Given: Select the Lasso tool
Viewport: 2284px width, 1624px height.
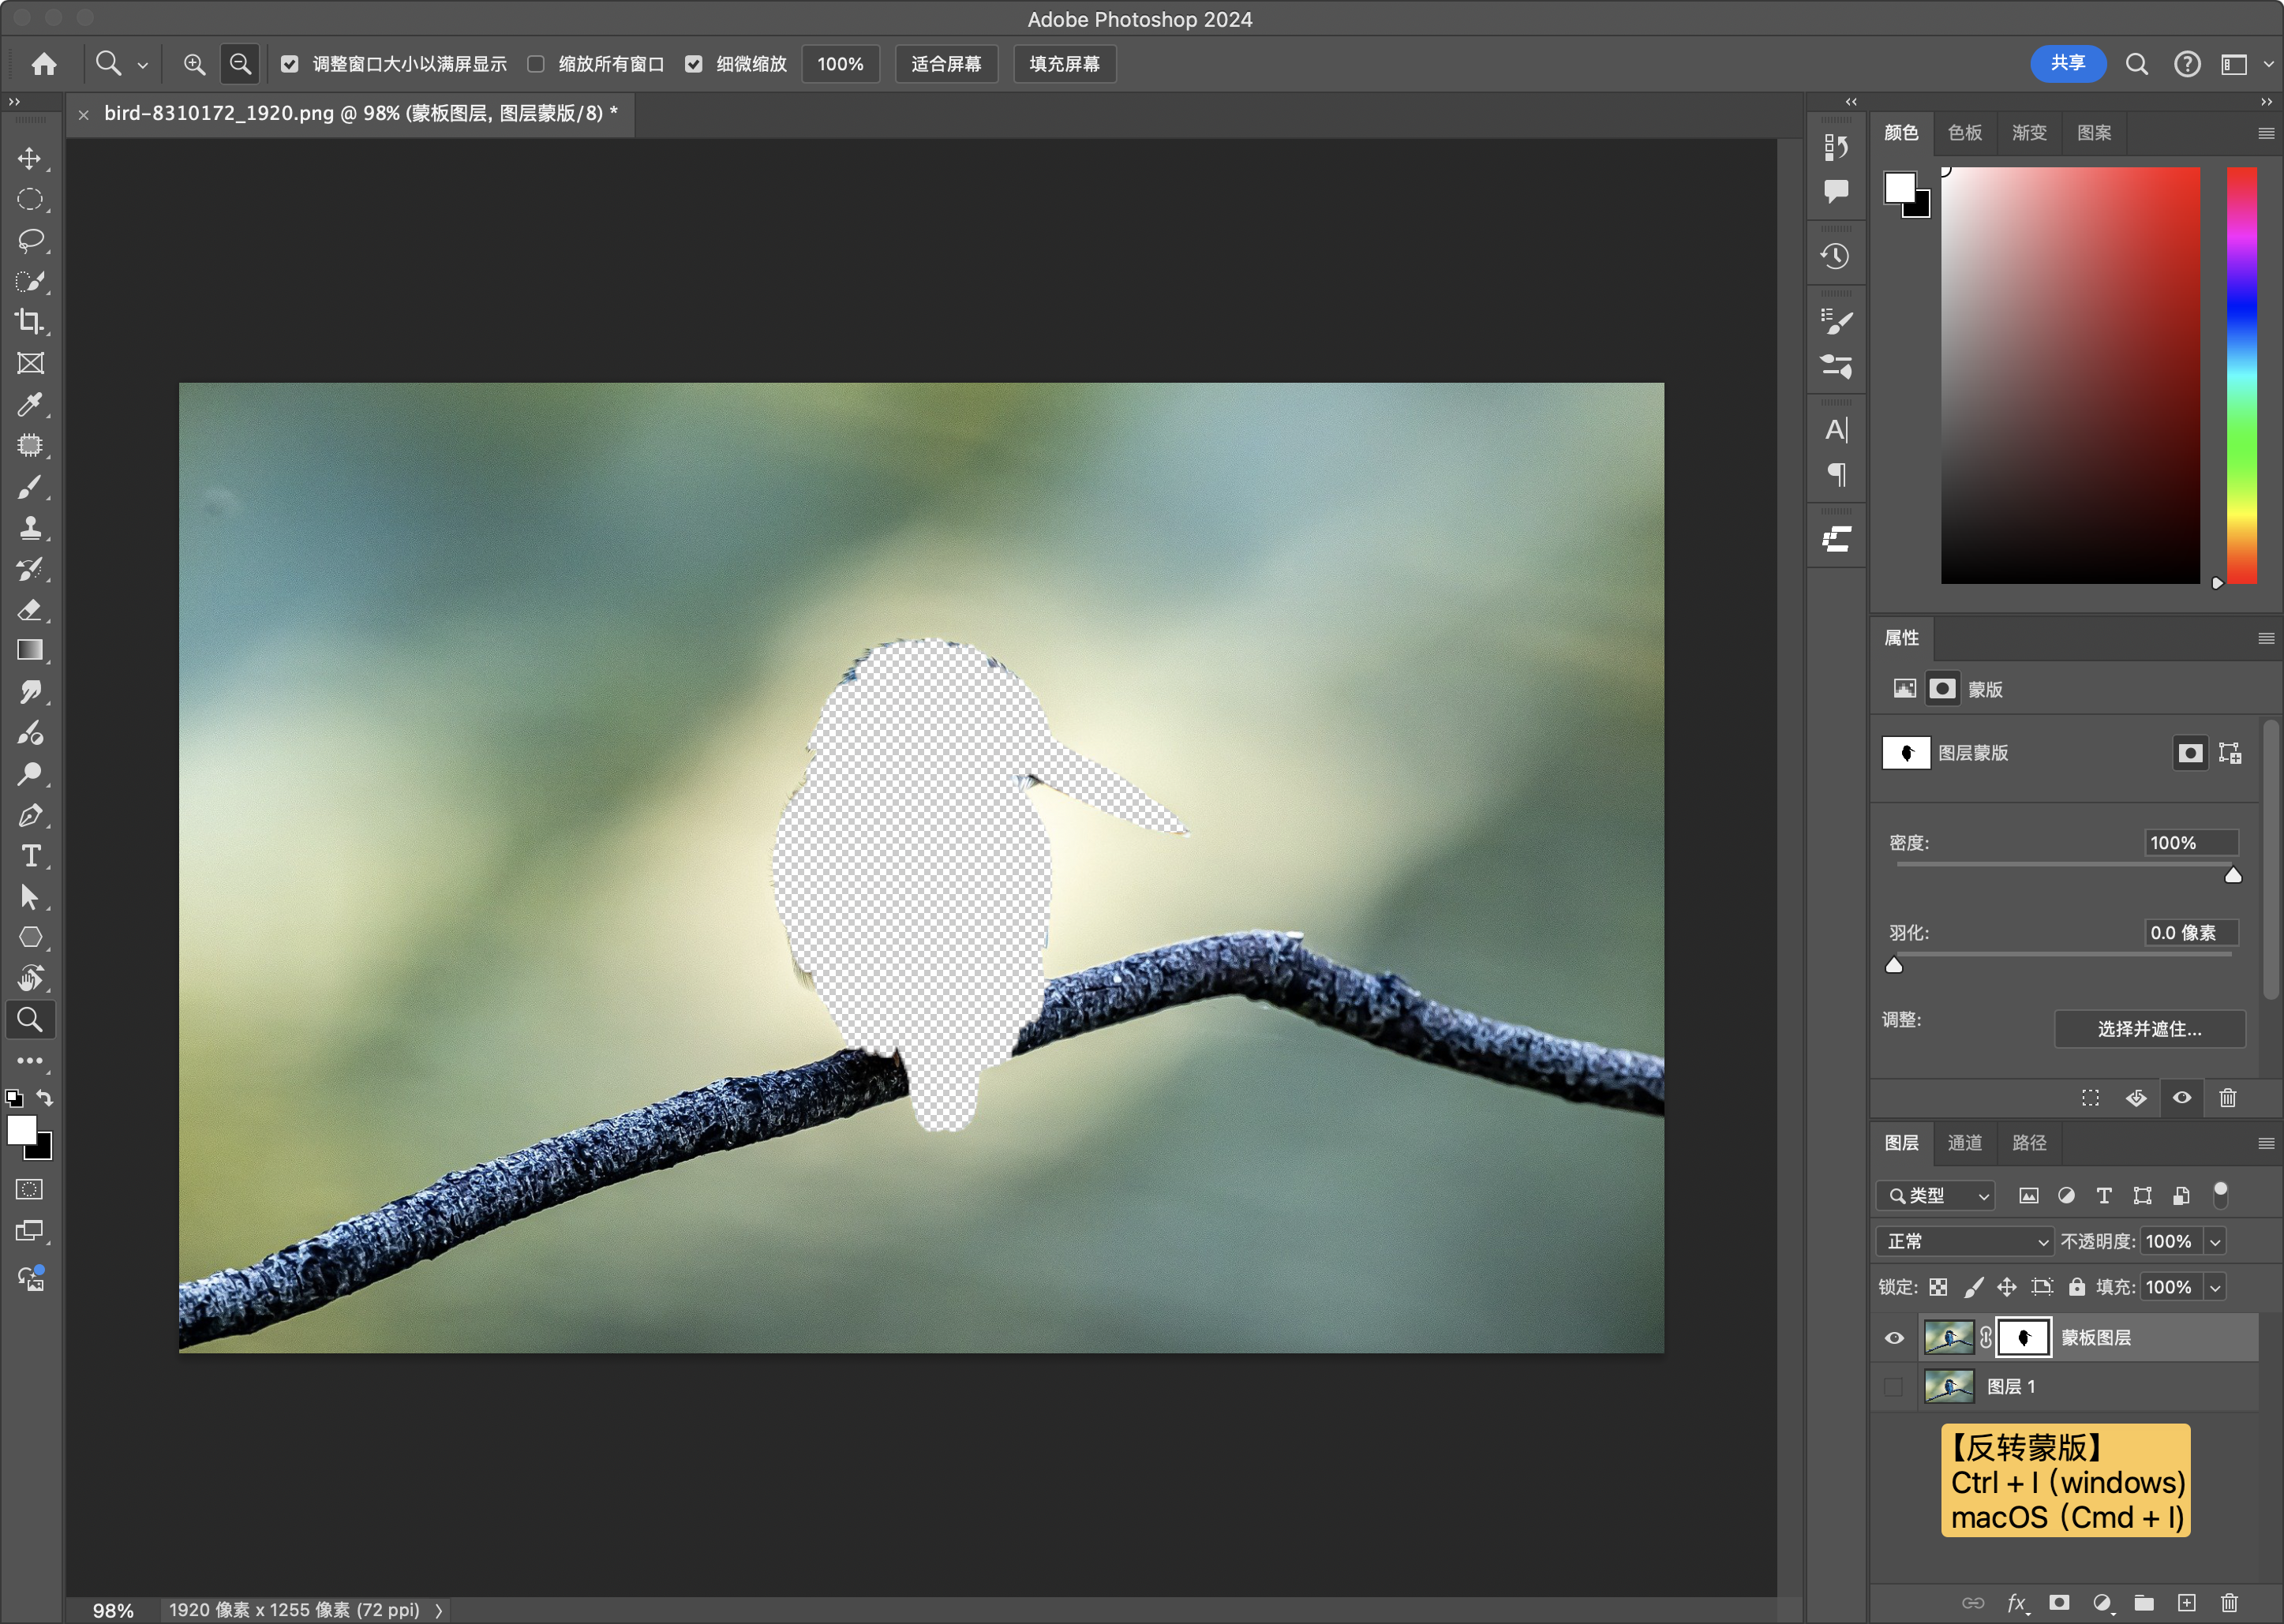Looking at the screenshot, I should pyautogui.click(x=30, y=240).
